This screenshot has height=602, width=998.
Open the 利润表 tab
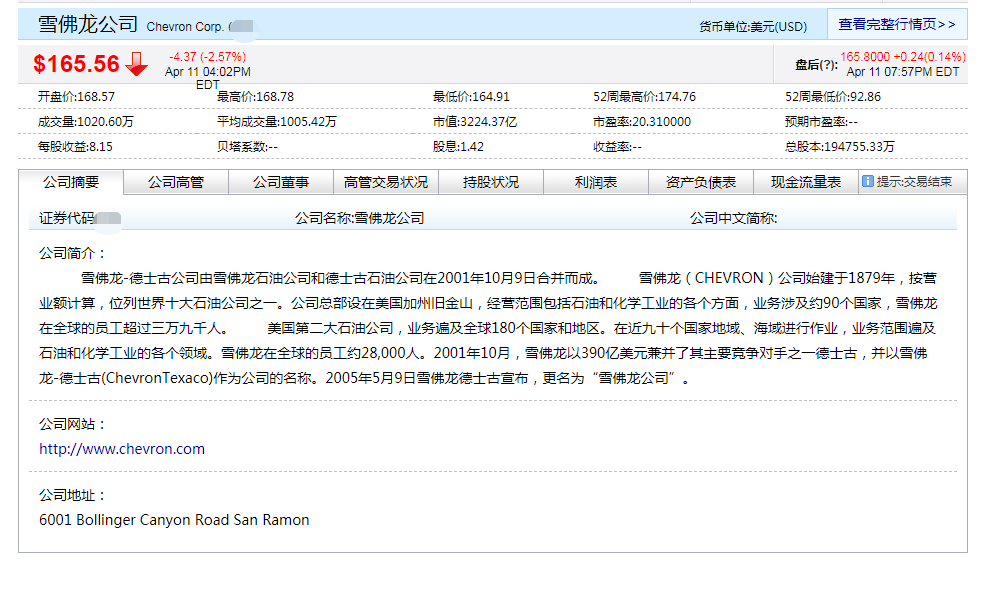[x=596, y=183]
